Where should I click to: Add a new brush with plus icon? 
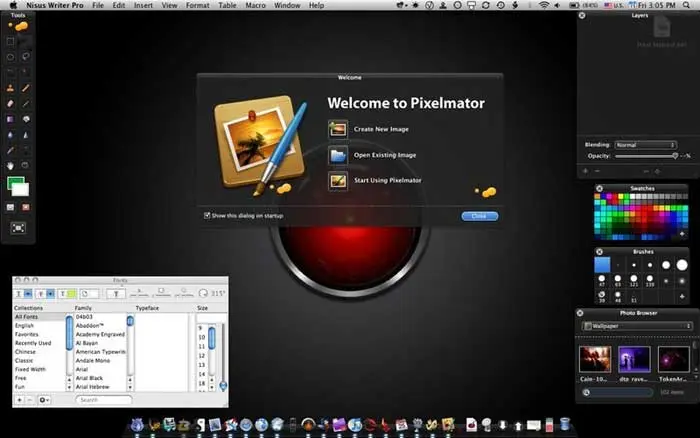point(682,296)
